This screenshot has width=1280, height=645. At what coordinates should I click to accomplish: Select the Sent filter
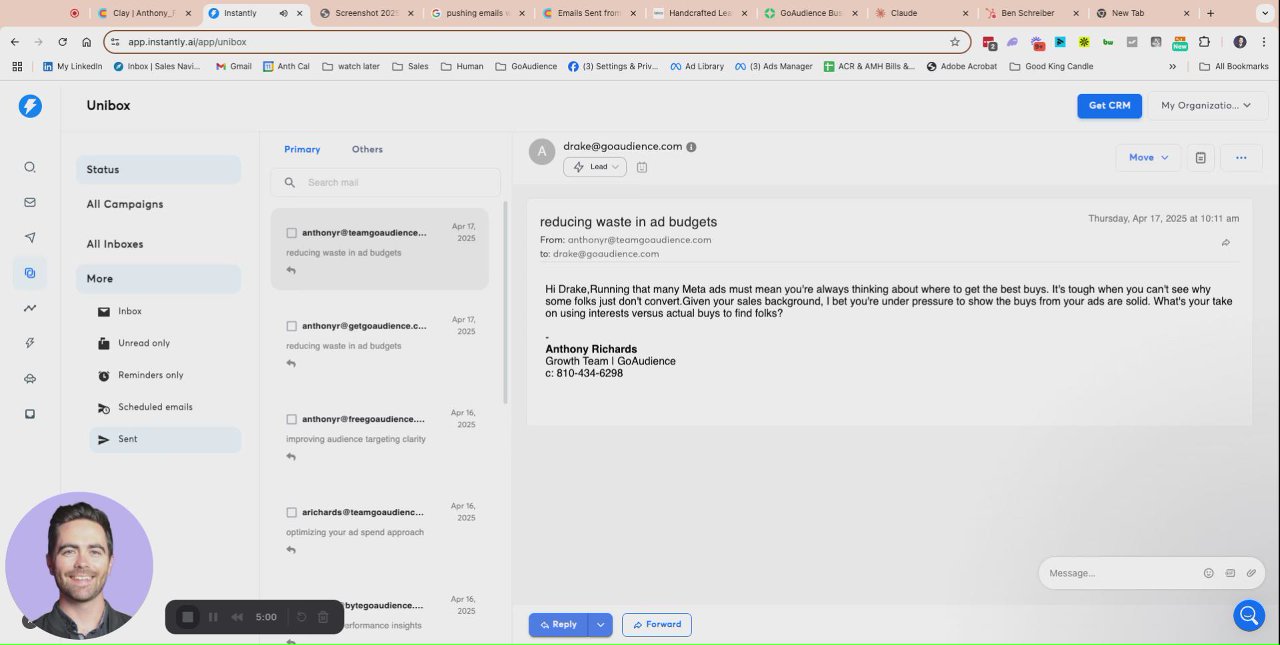click(x=165, y=439)
